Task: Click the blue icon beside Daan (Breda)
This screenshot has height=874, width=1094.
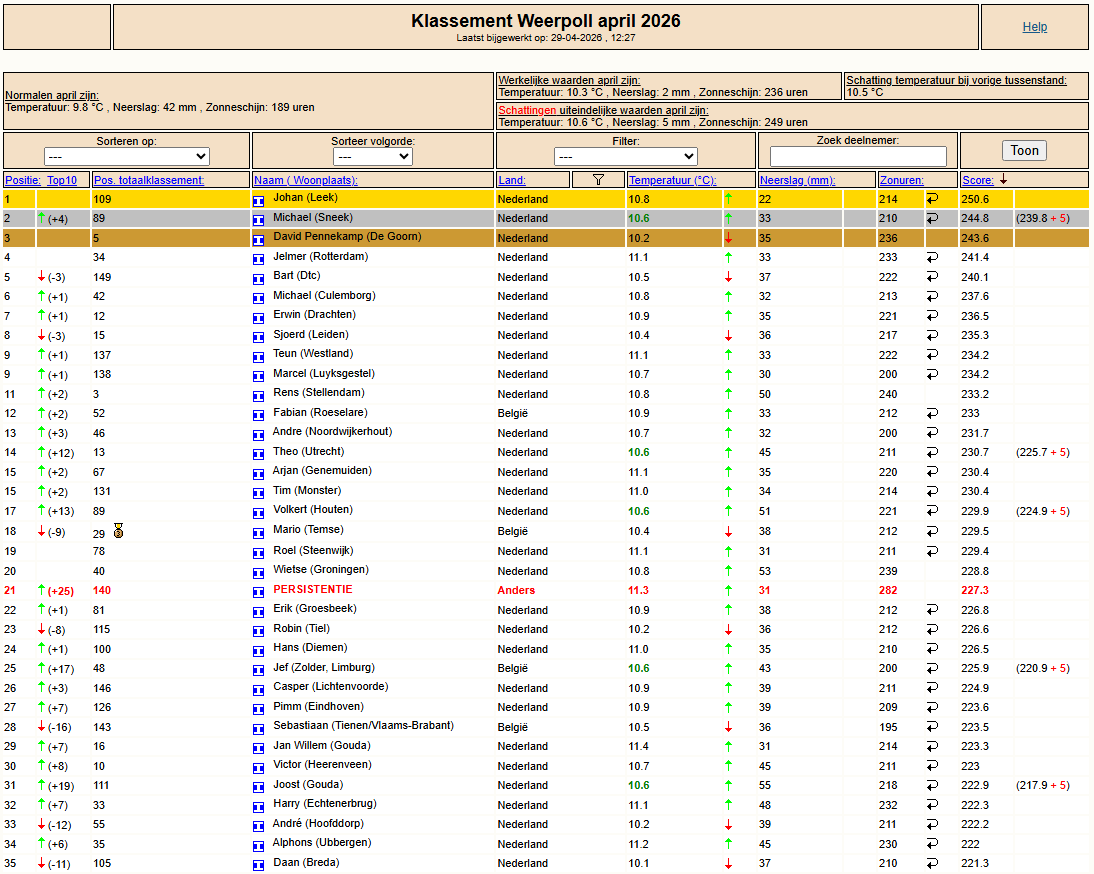Action: 259,864
